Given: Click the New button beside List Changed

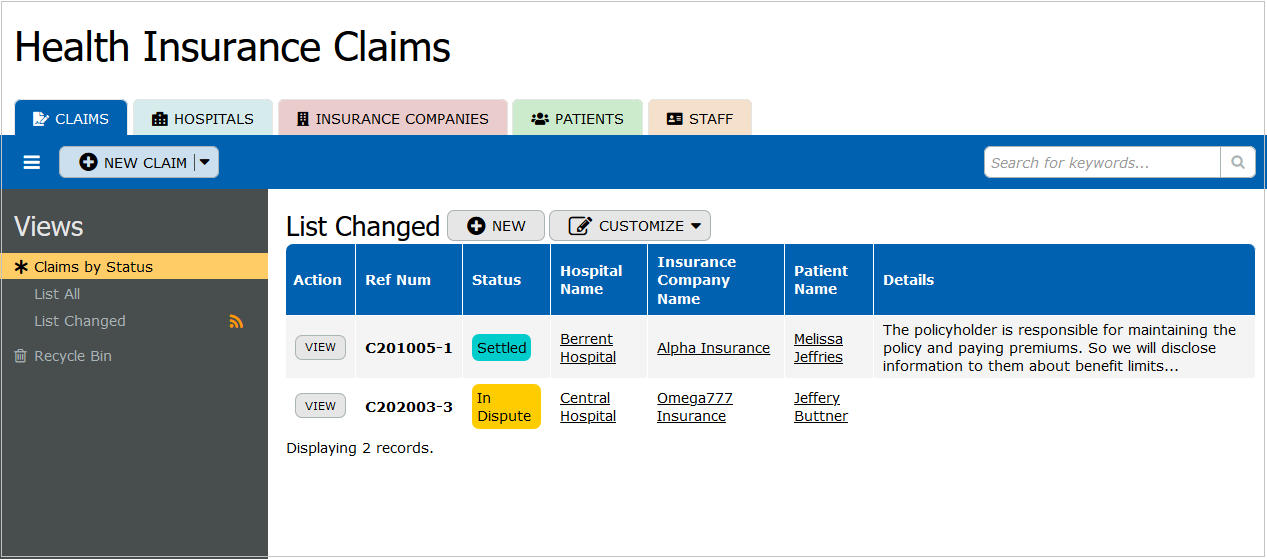Looking at the screenshot, I should click(496, 226).
